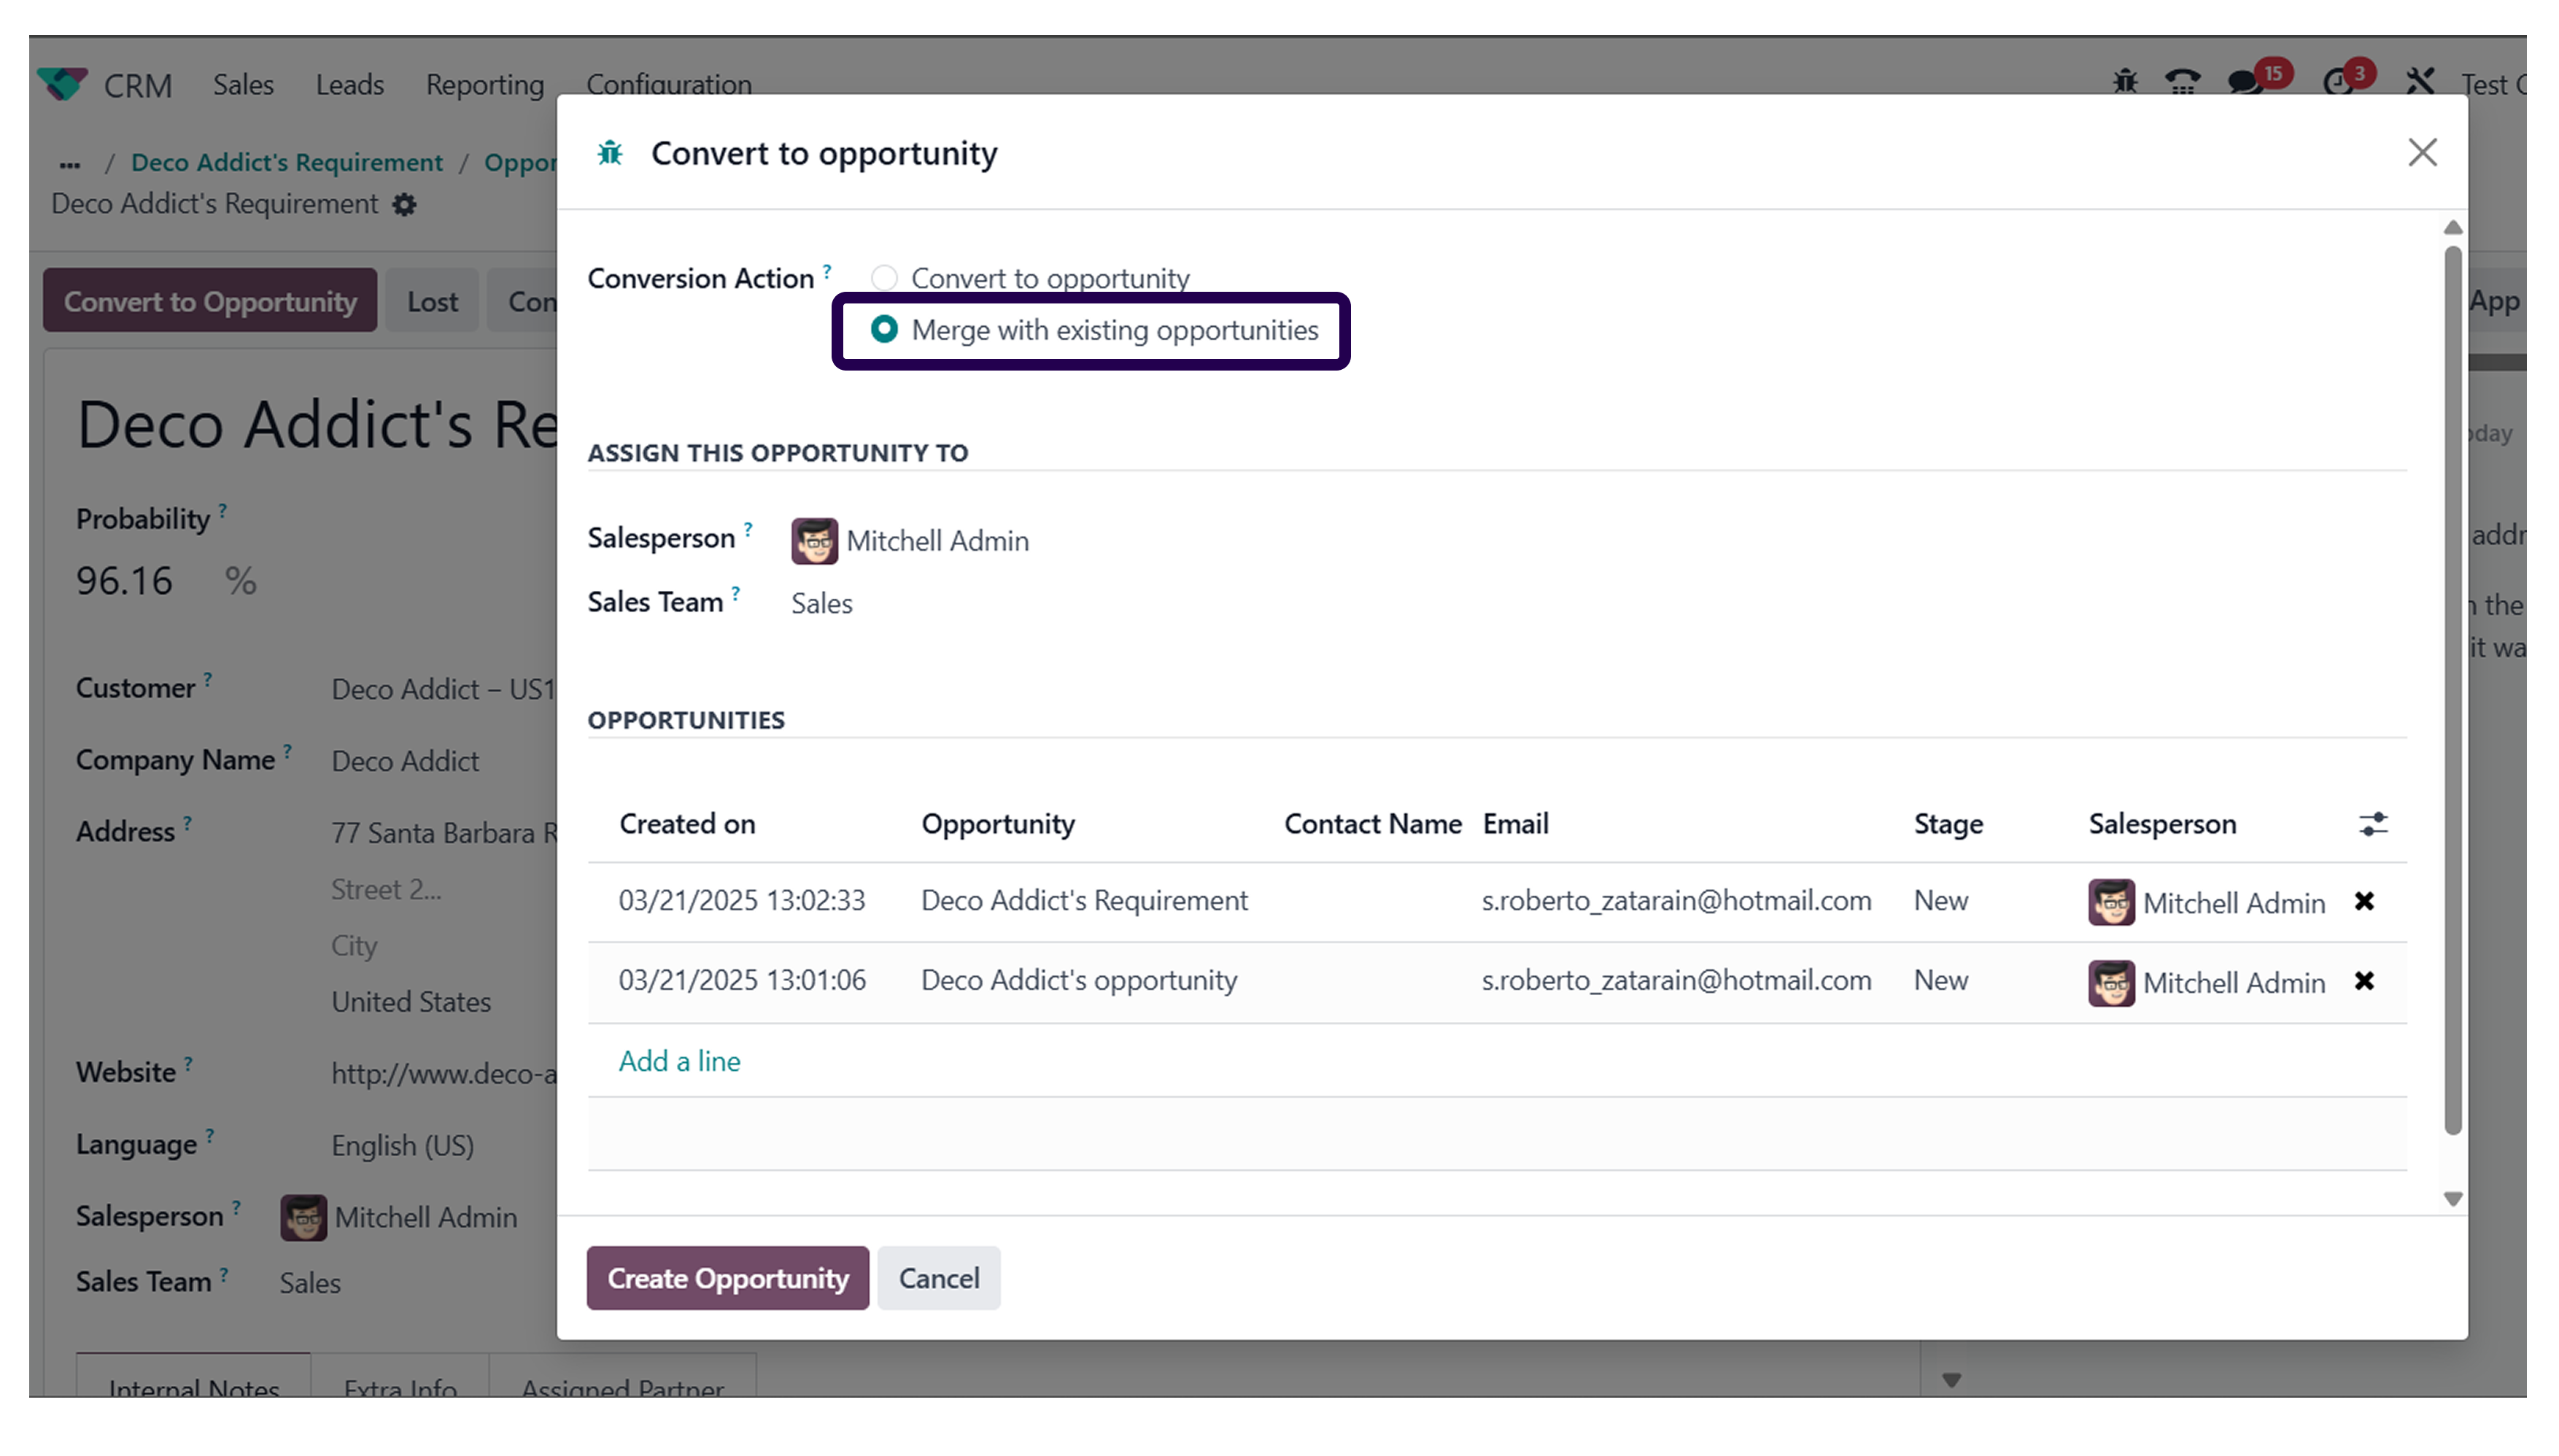Click background Convert to Opportunity button

(210, 301)
